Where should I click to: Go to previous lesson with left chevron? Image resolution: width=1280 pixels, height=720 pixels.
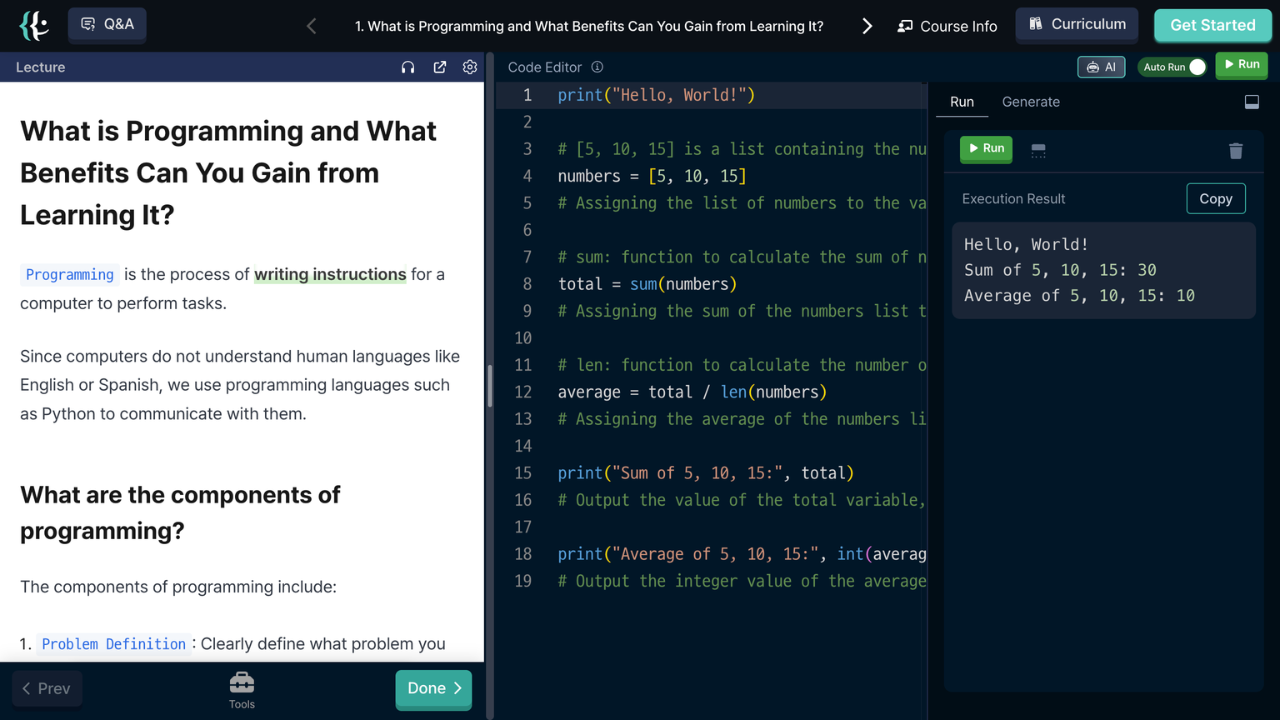point(311,26)
